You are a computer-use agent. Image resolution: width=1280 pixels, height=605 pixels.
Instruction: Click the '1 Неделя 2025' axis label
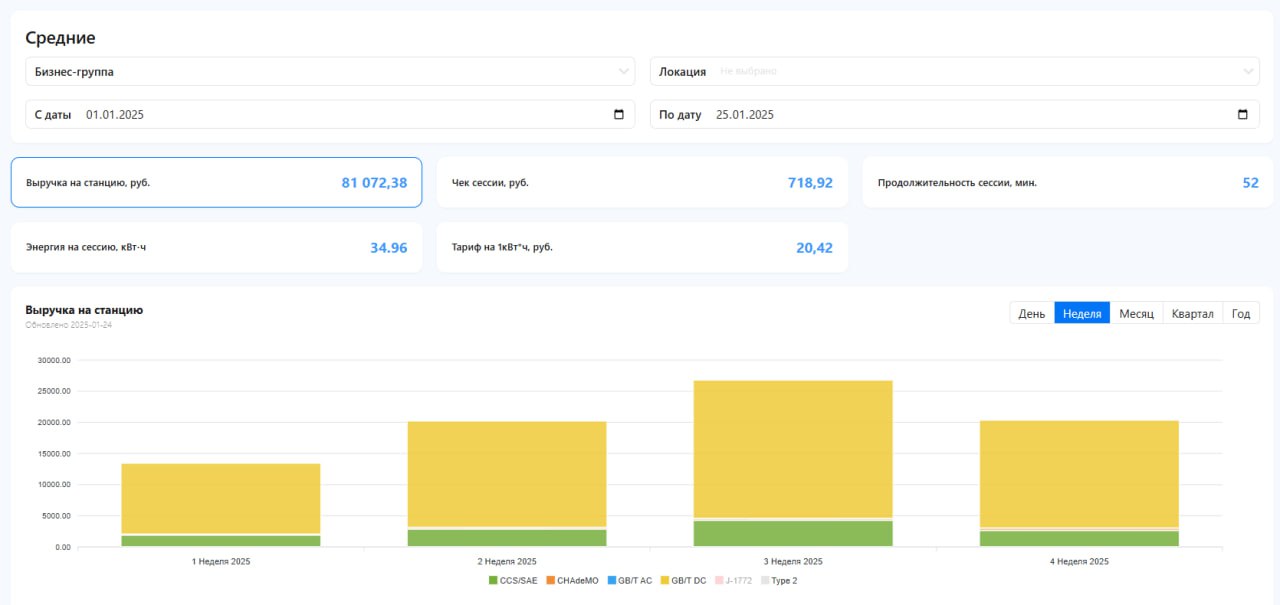(221, 561)
